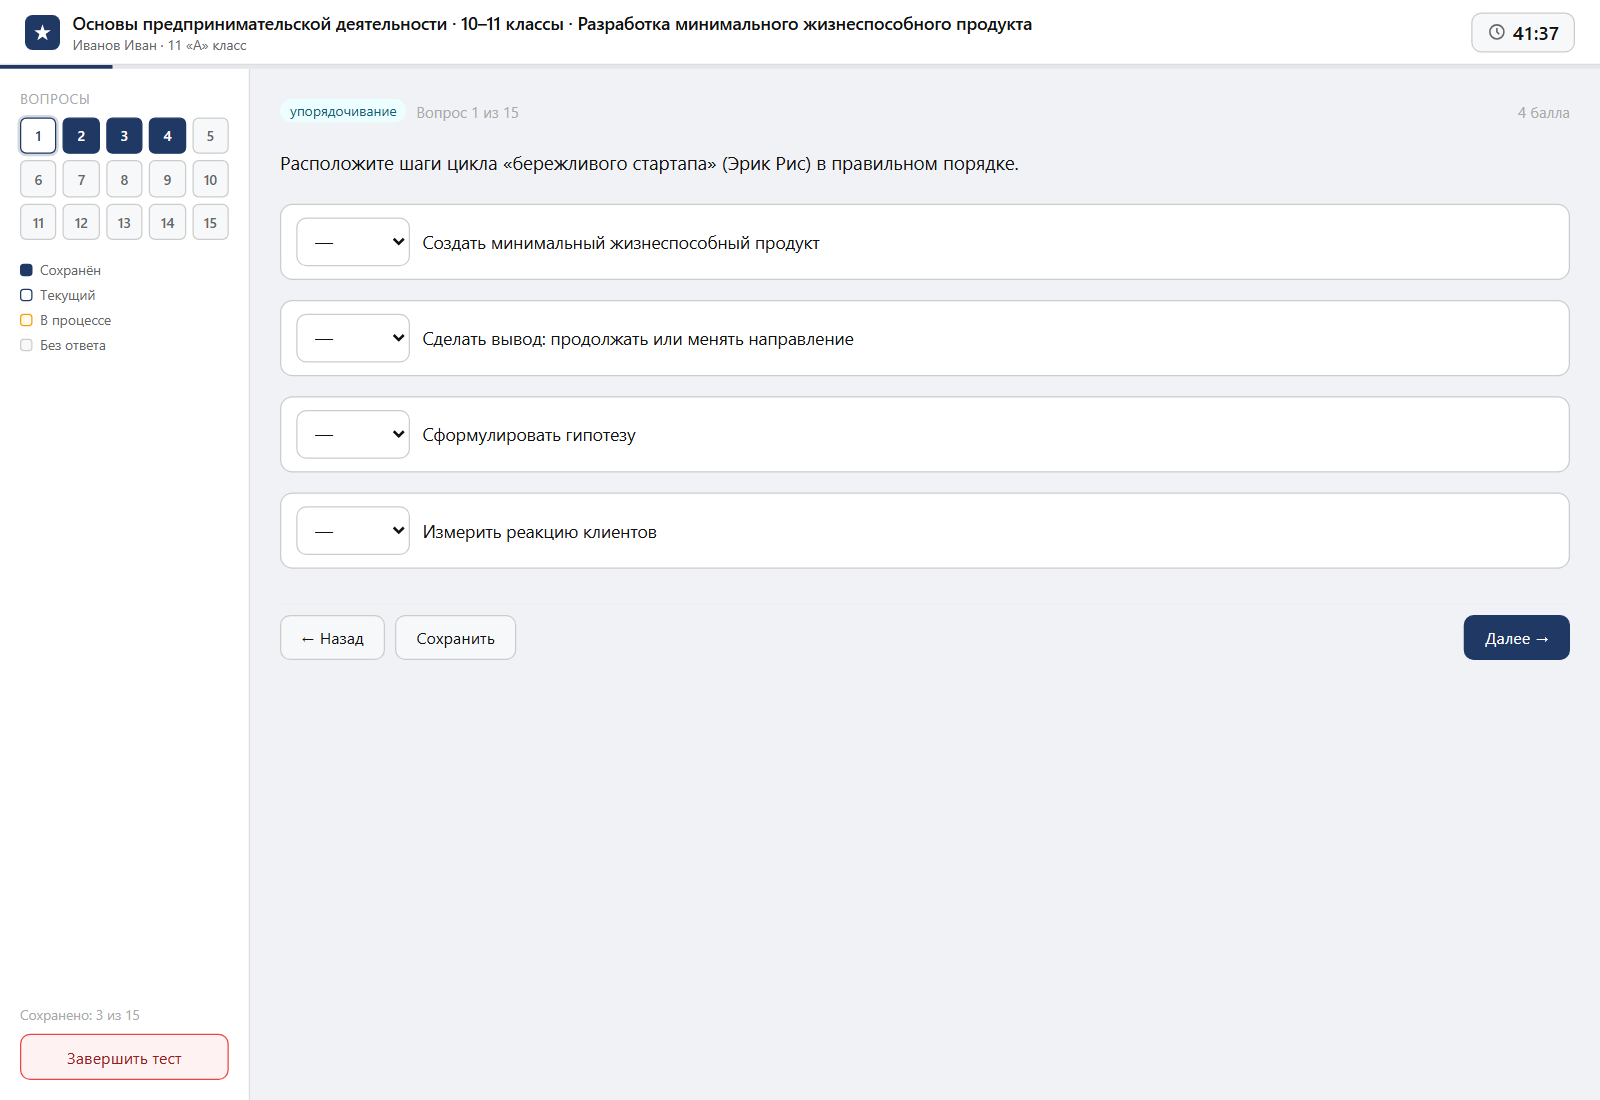The height and width of the screenshot is (1100, 1600).
Task: Click the clock icon in timer
Action: tap(1496, 32)
